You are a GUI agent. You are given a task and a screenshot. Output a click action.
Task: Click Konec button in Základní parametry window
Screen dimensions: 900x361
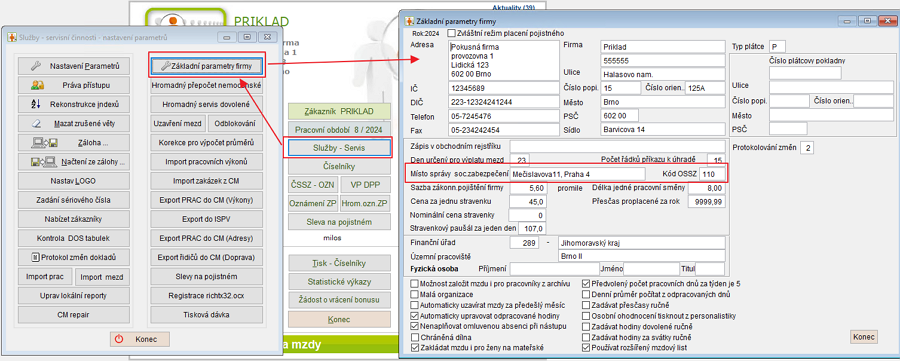(x=863, y=337)
